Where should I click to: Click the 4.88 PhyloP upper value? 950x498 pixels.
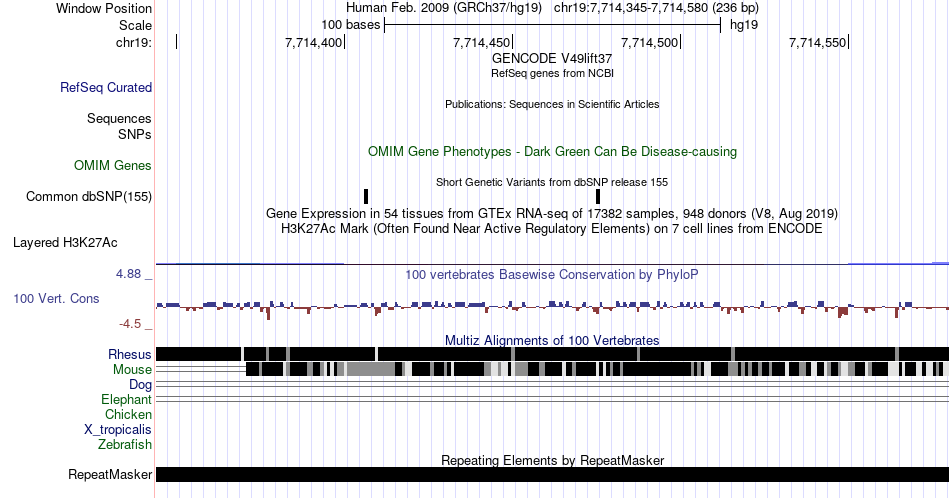coord(128,274)
